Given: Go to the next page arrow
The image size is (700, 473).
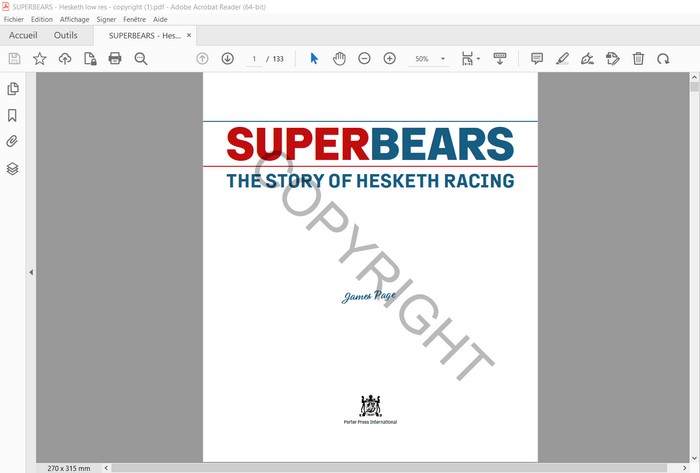Looking at the screenshot, I should 228,58.
